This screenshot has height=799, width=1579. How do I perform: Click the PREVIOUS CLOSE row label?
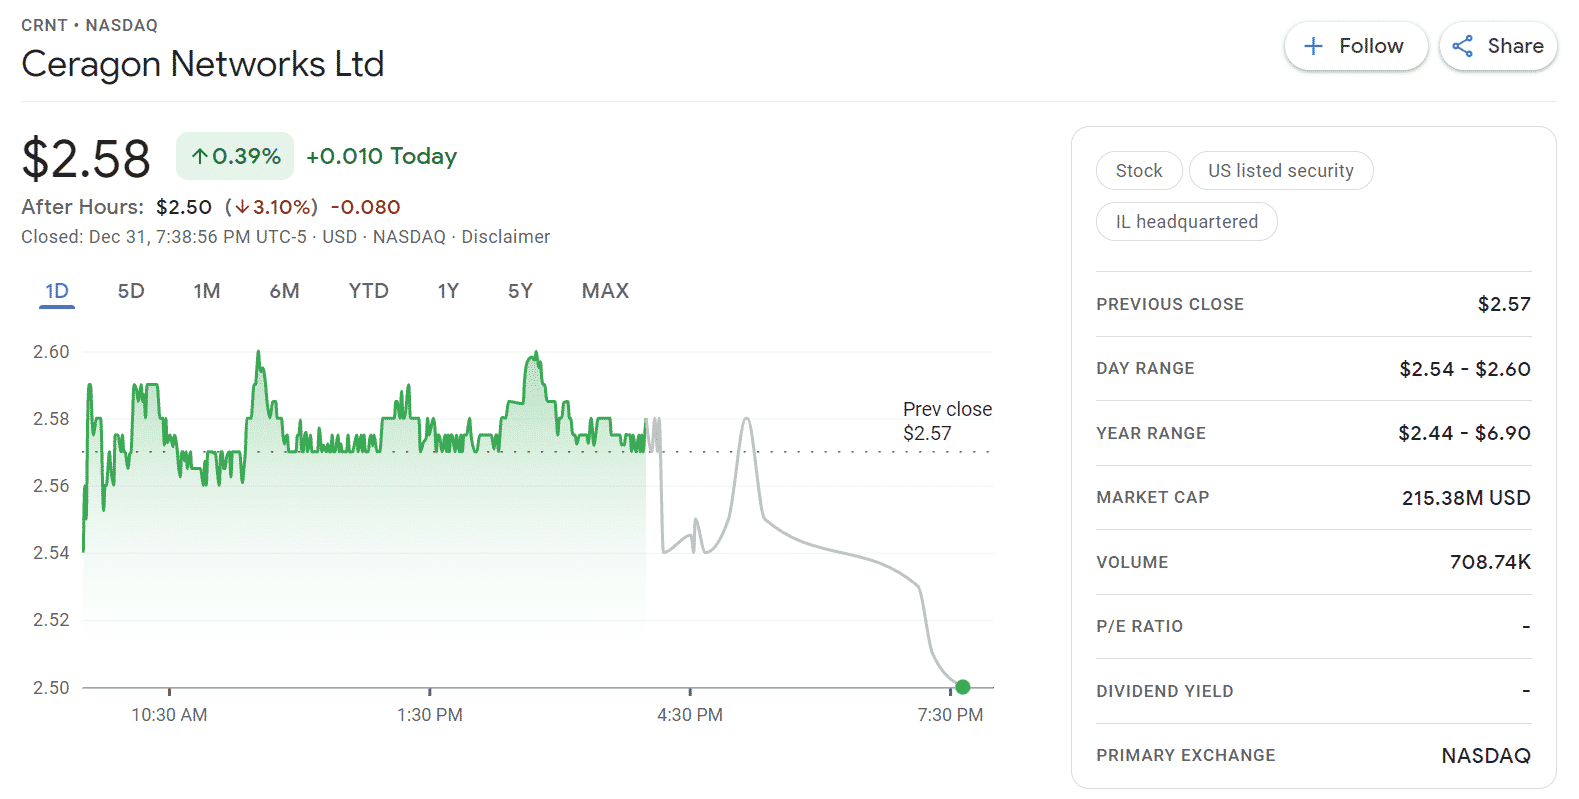point(1170,304)
